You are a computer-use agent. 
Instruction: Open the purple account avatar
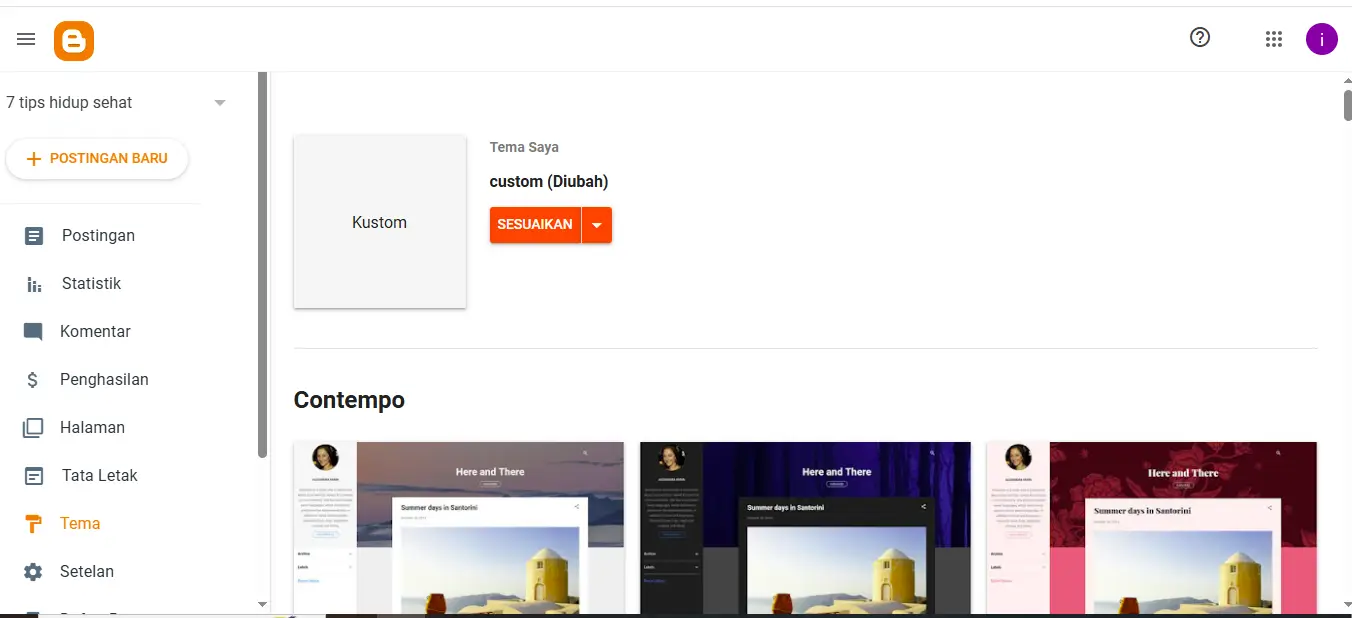tap(1321, 39)
